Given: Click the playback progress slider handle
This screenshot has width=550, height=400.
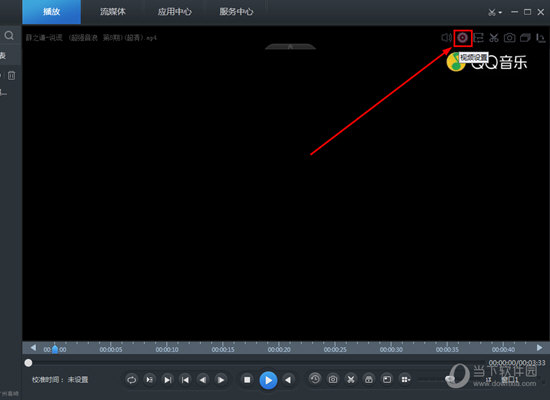Looking at the screenshot, I should point(28,363).
